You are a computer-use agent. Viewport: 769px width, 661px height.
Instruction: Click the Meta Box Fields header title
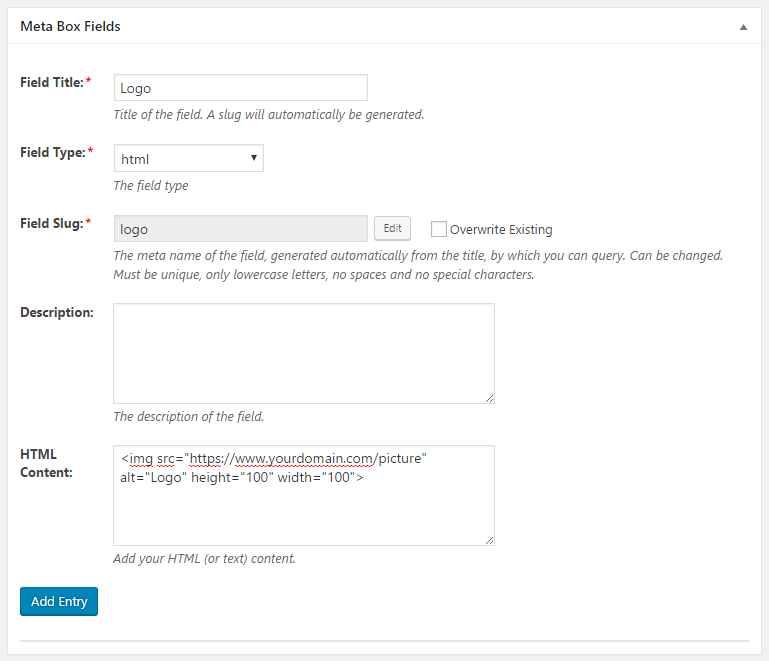[x=70, y=26]
